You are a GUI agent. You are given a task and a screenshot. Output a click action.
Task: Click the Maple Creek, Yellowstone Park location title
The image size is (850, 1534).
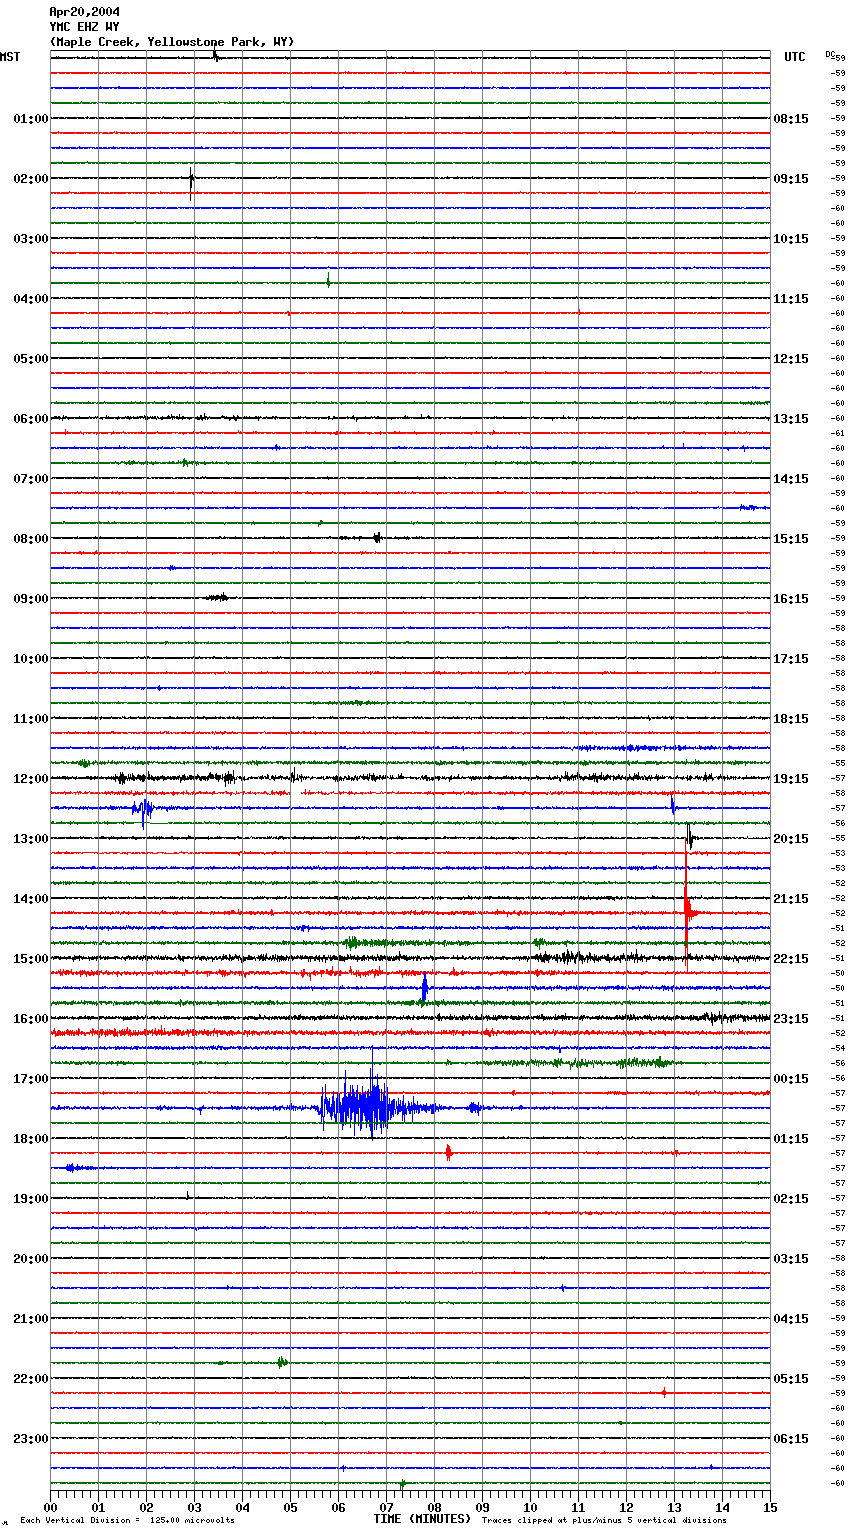[172, 42]
